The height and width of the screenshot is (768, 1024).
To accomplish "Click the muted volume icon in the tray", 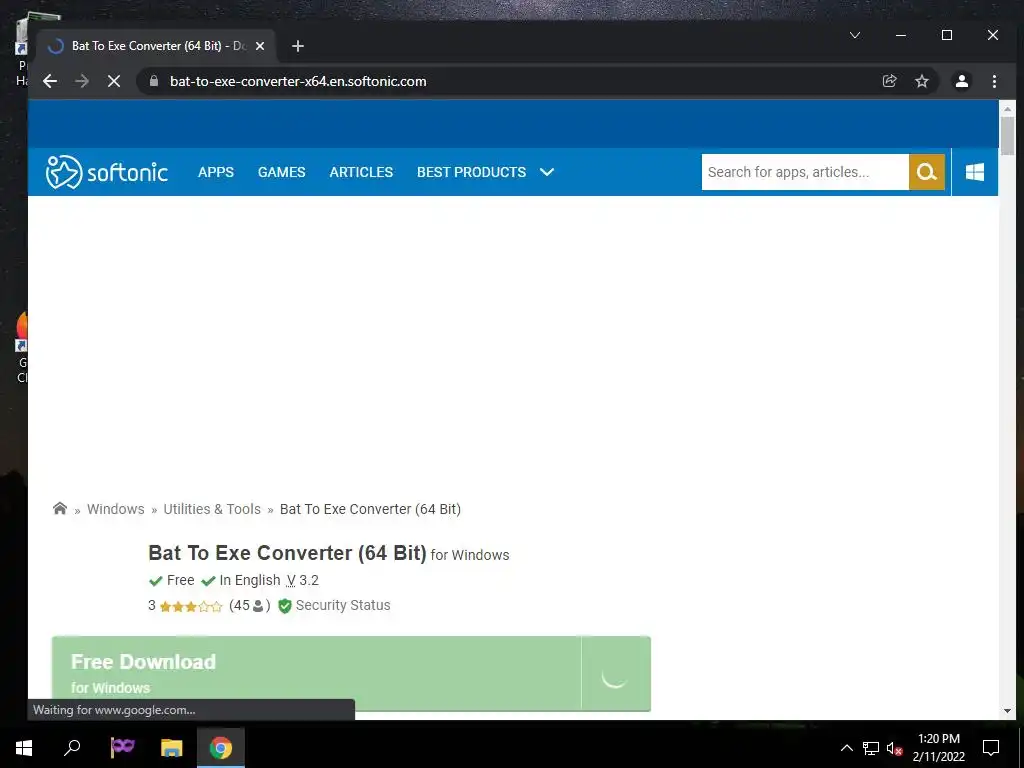I will tap(894, 748).
